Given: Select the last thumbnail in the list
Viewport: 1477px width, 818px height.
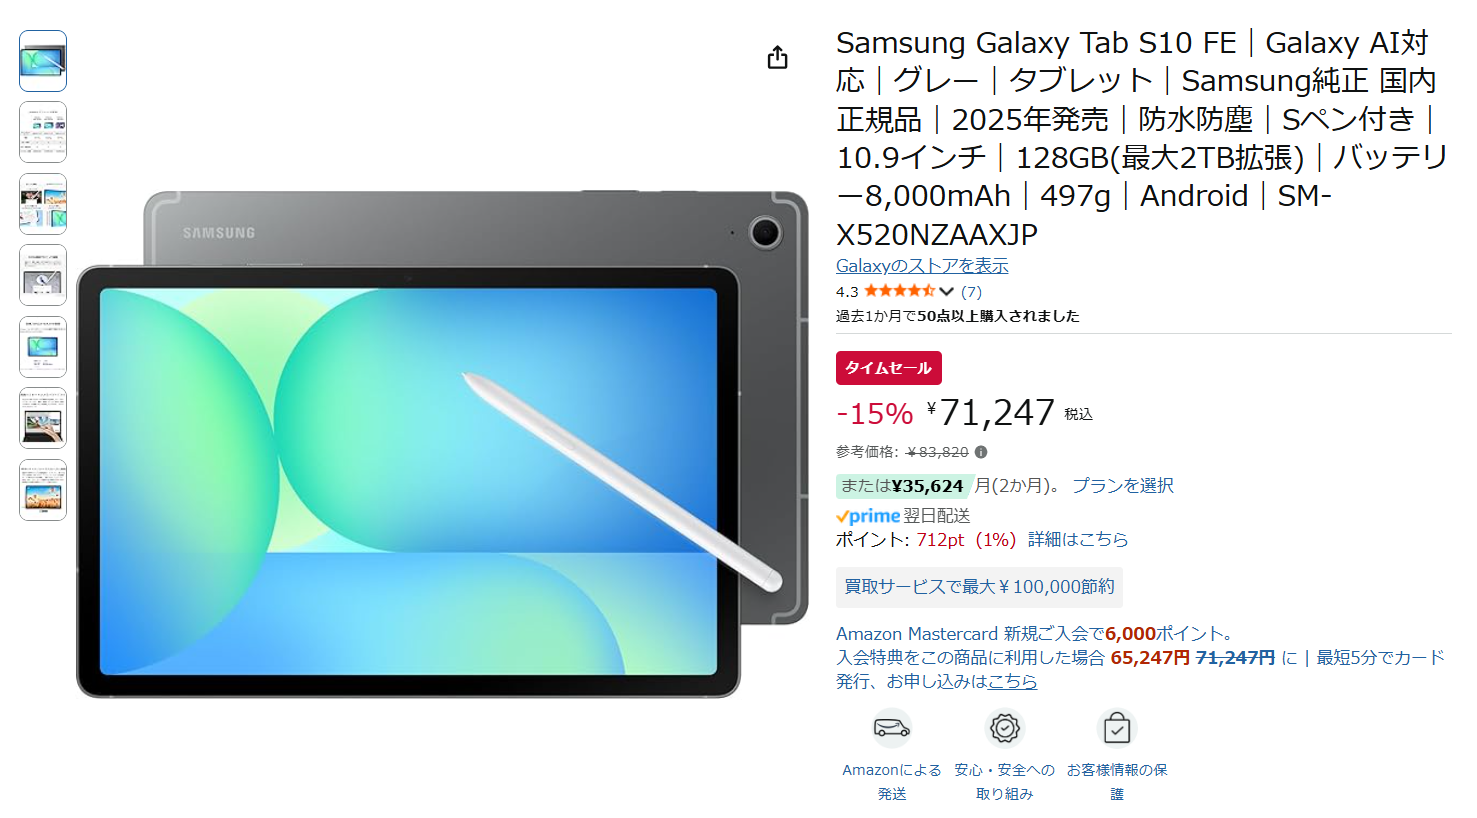Looking at the screenshot, I should (43, 490).
